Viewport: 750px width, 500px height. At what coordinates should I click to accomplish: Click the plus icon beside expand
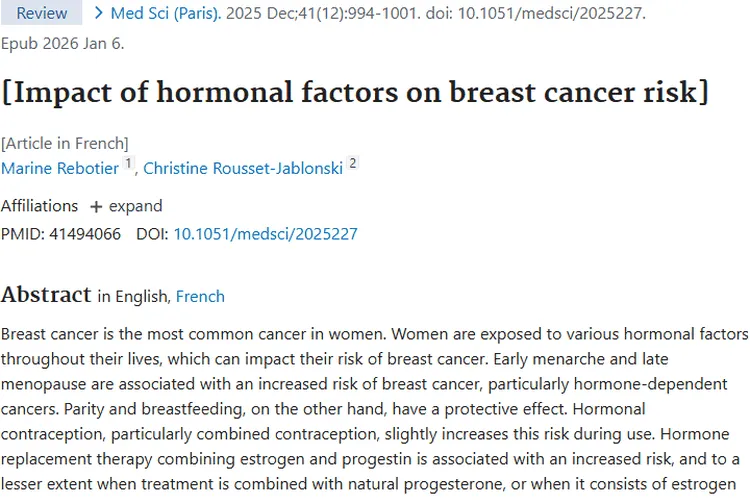(x=96, y=206)
